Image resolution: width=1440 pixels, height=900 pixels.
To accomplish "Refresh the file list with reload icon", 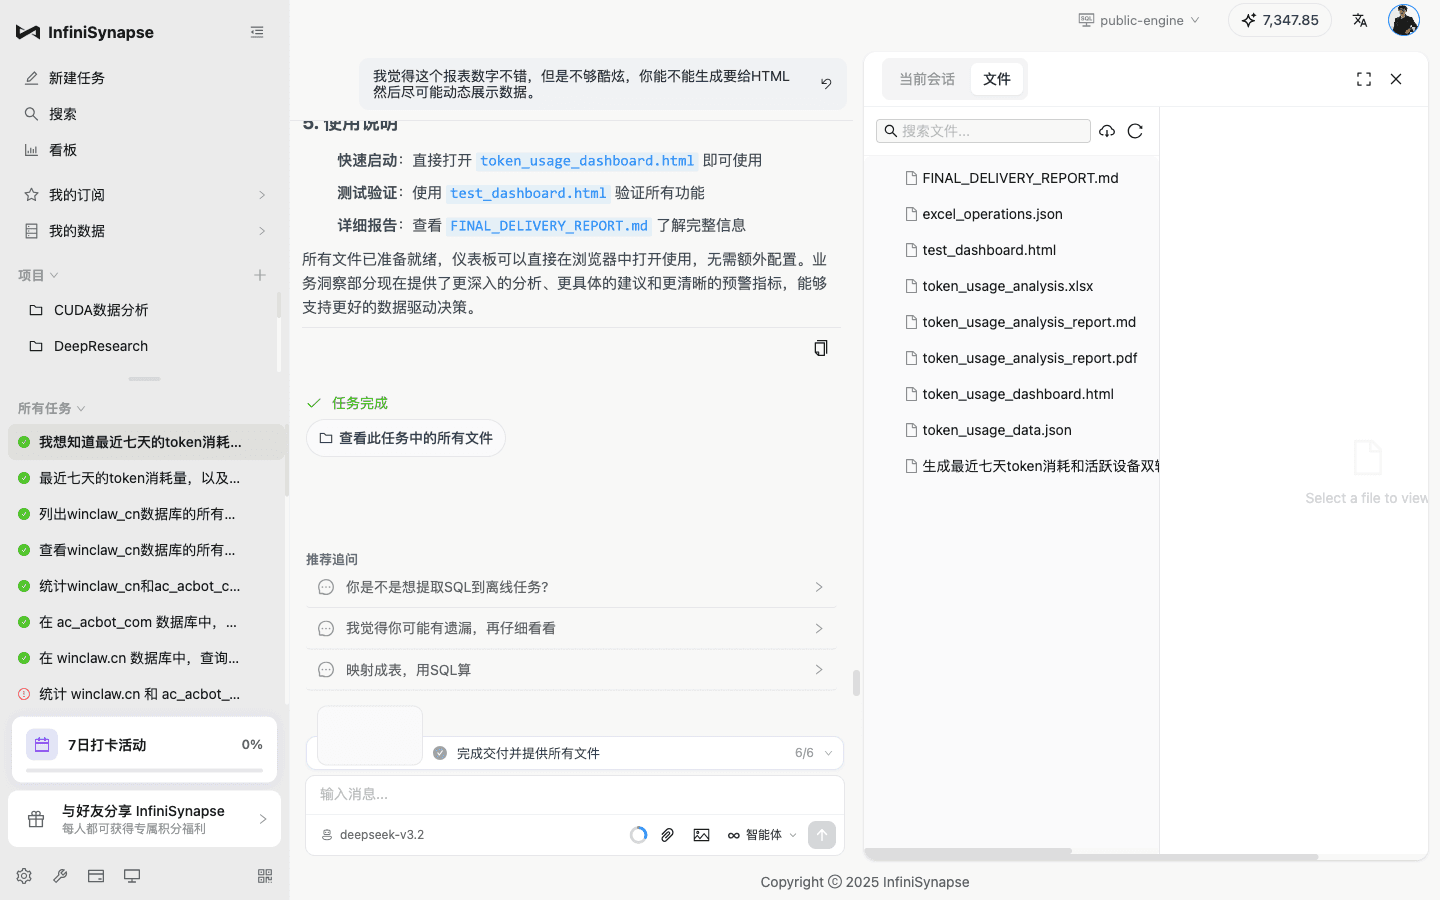I will (x=1135, y=130).
